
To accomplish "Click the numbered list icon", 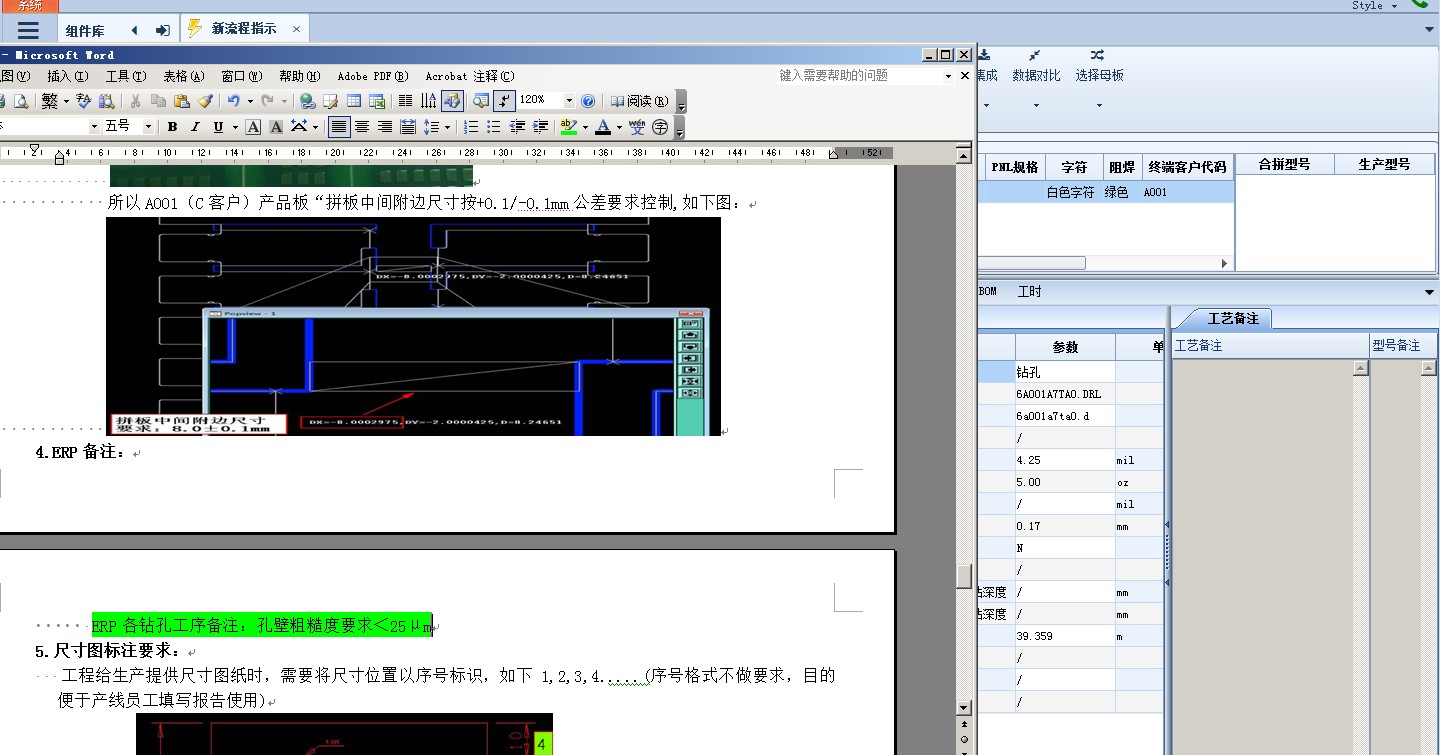I will click(471, 127).
